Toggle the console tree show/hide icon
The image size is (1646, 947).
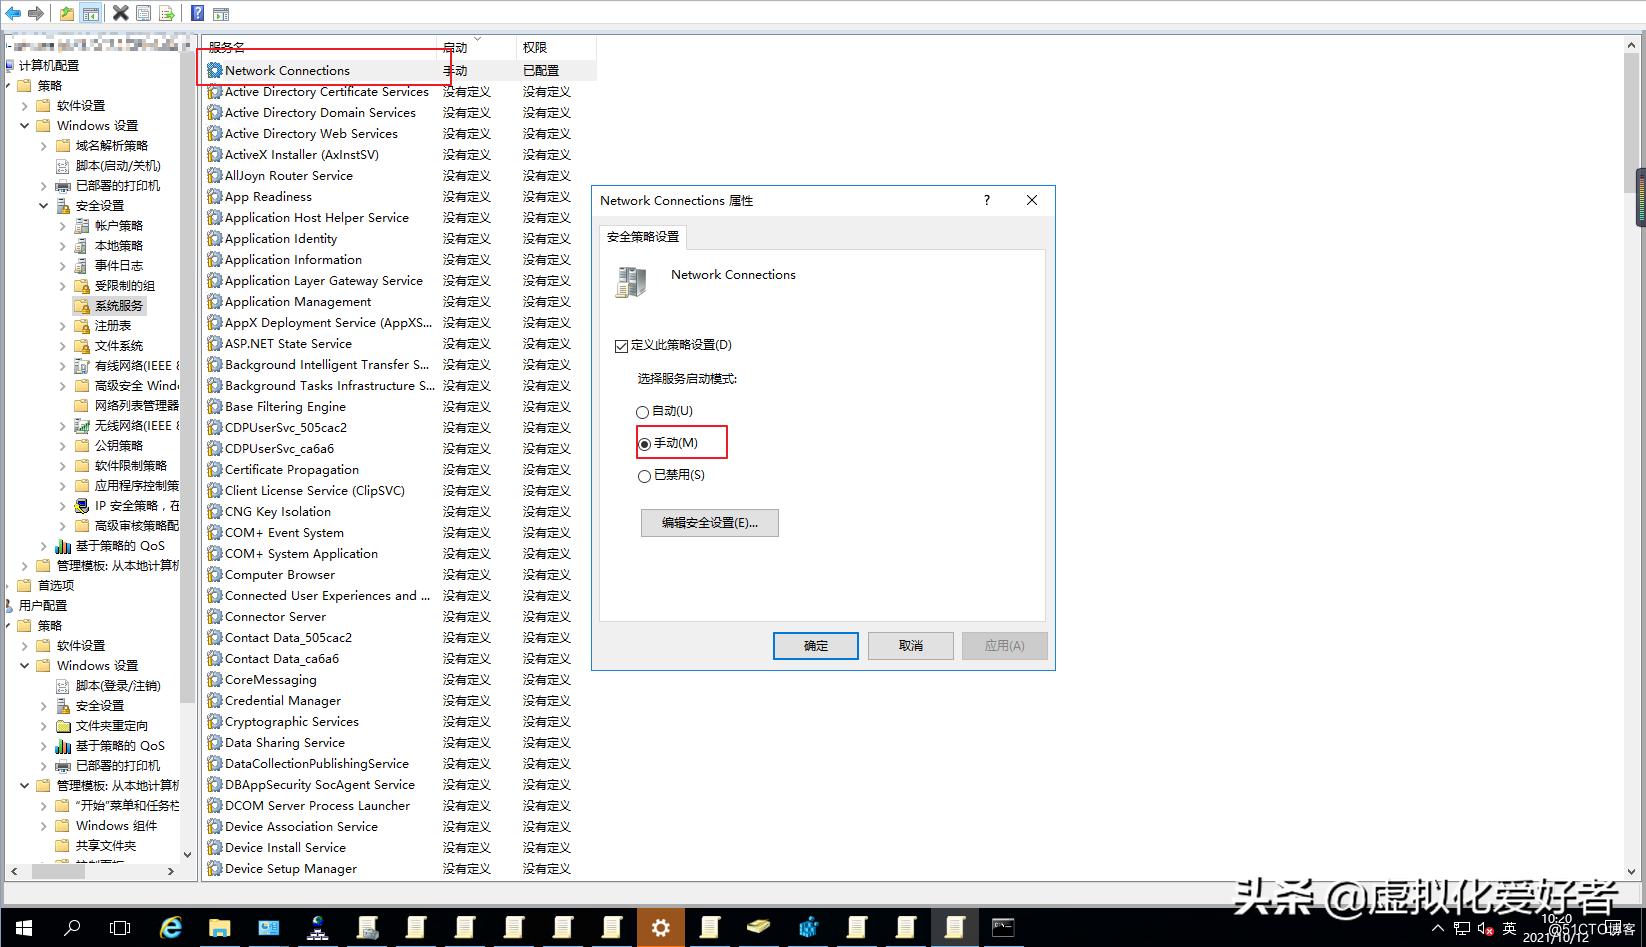(x=90, y=13)
